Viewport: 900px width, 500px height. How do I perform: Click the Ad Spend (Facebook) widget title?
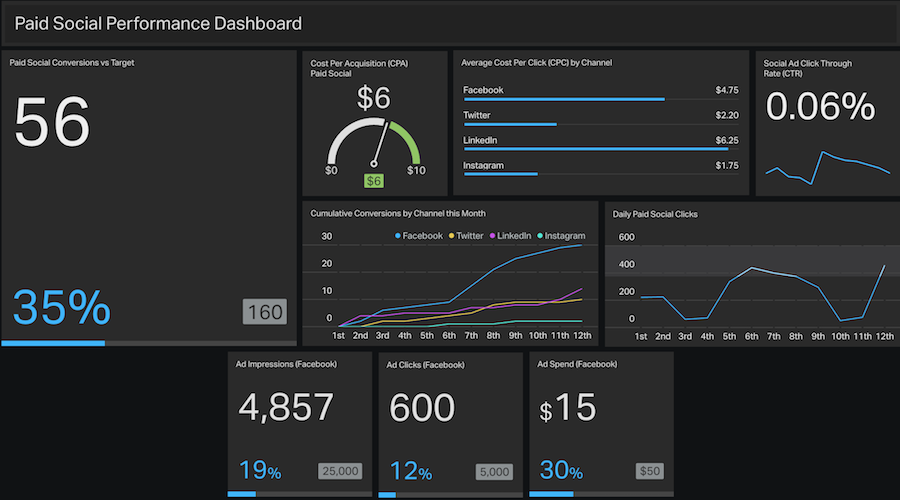pos(577,364)
